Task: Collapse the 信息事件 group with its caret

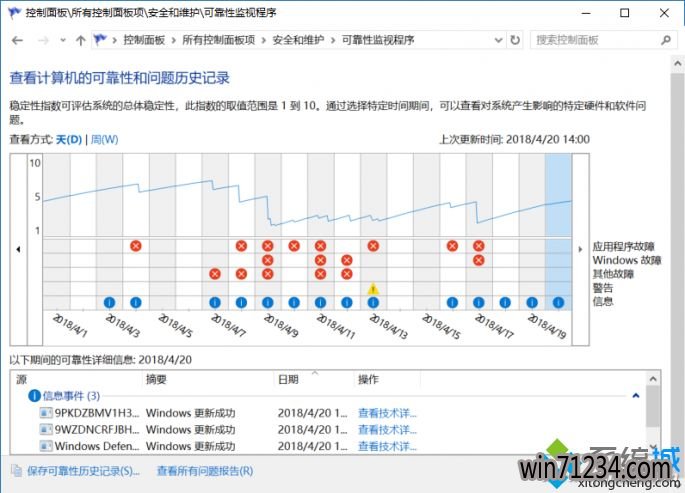Action: pos(636,396)
